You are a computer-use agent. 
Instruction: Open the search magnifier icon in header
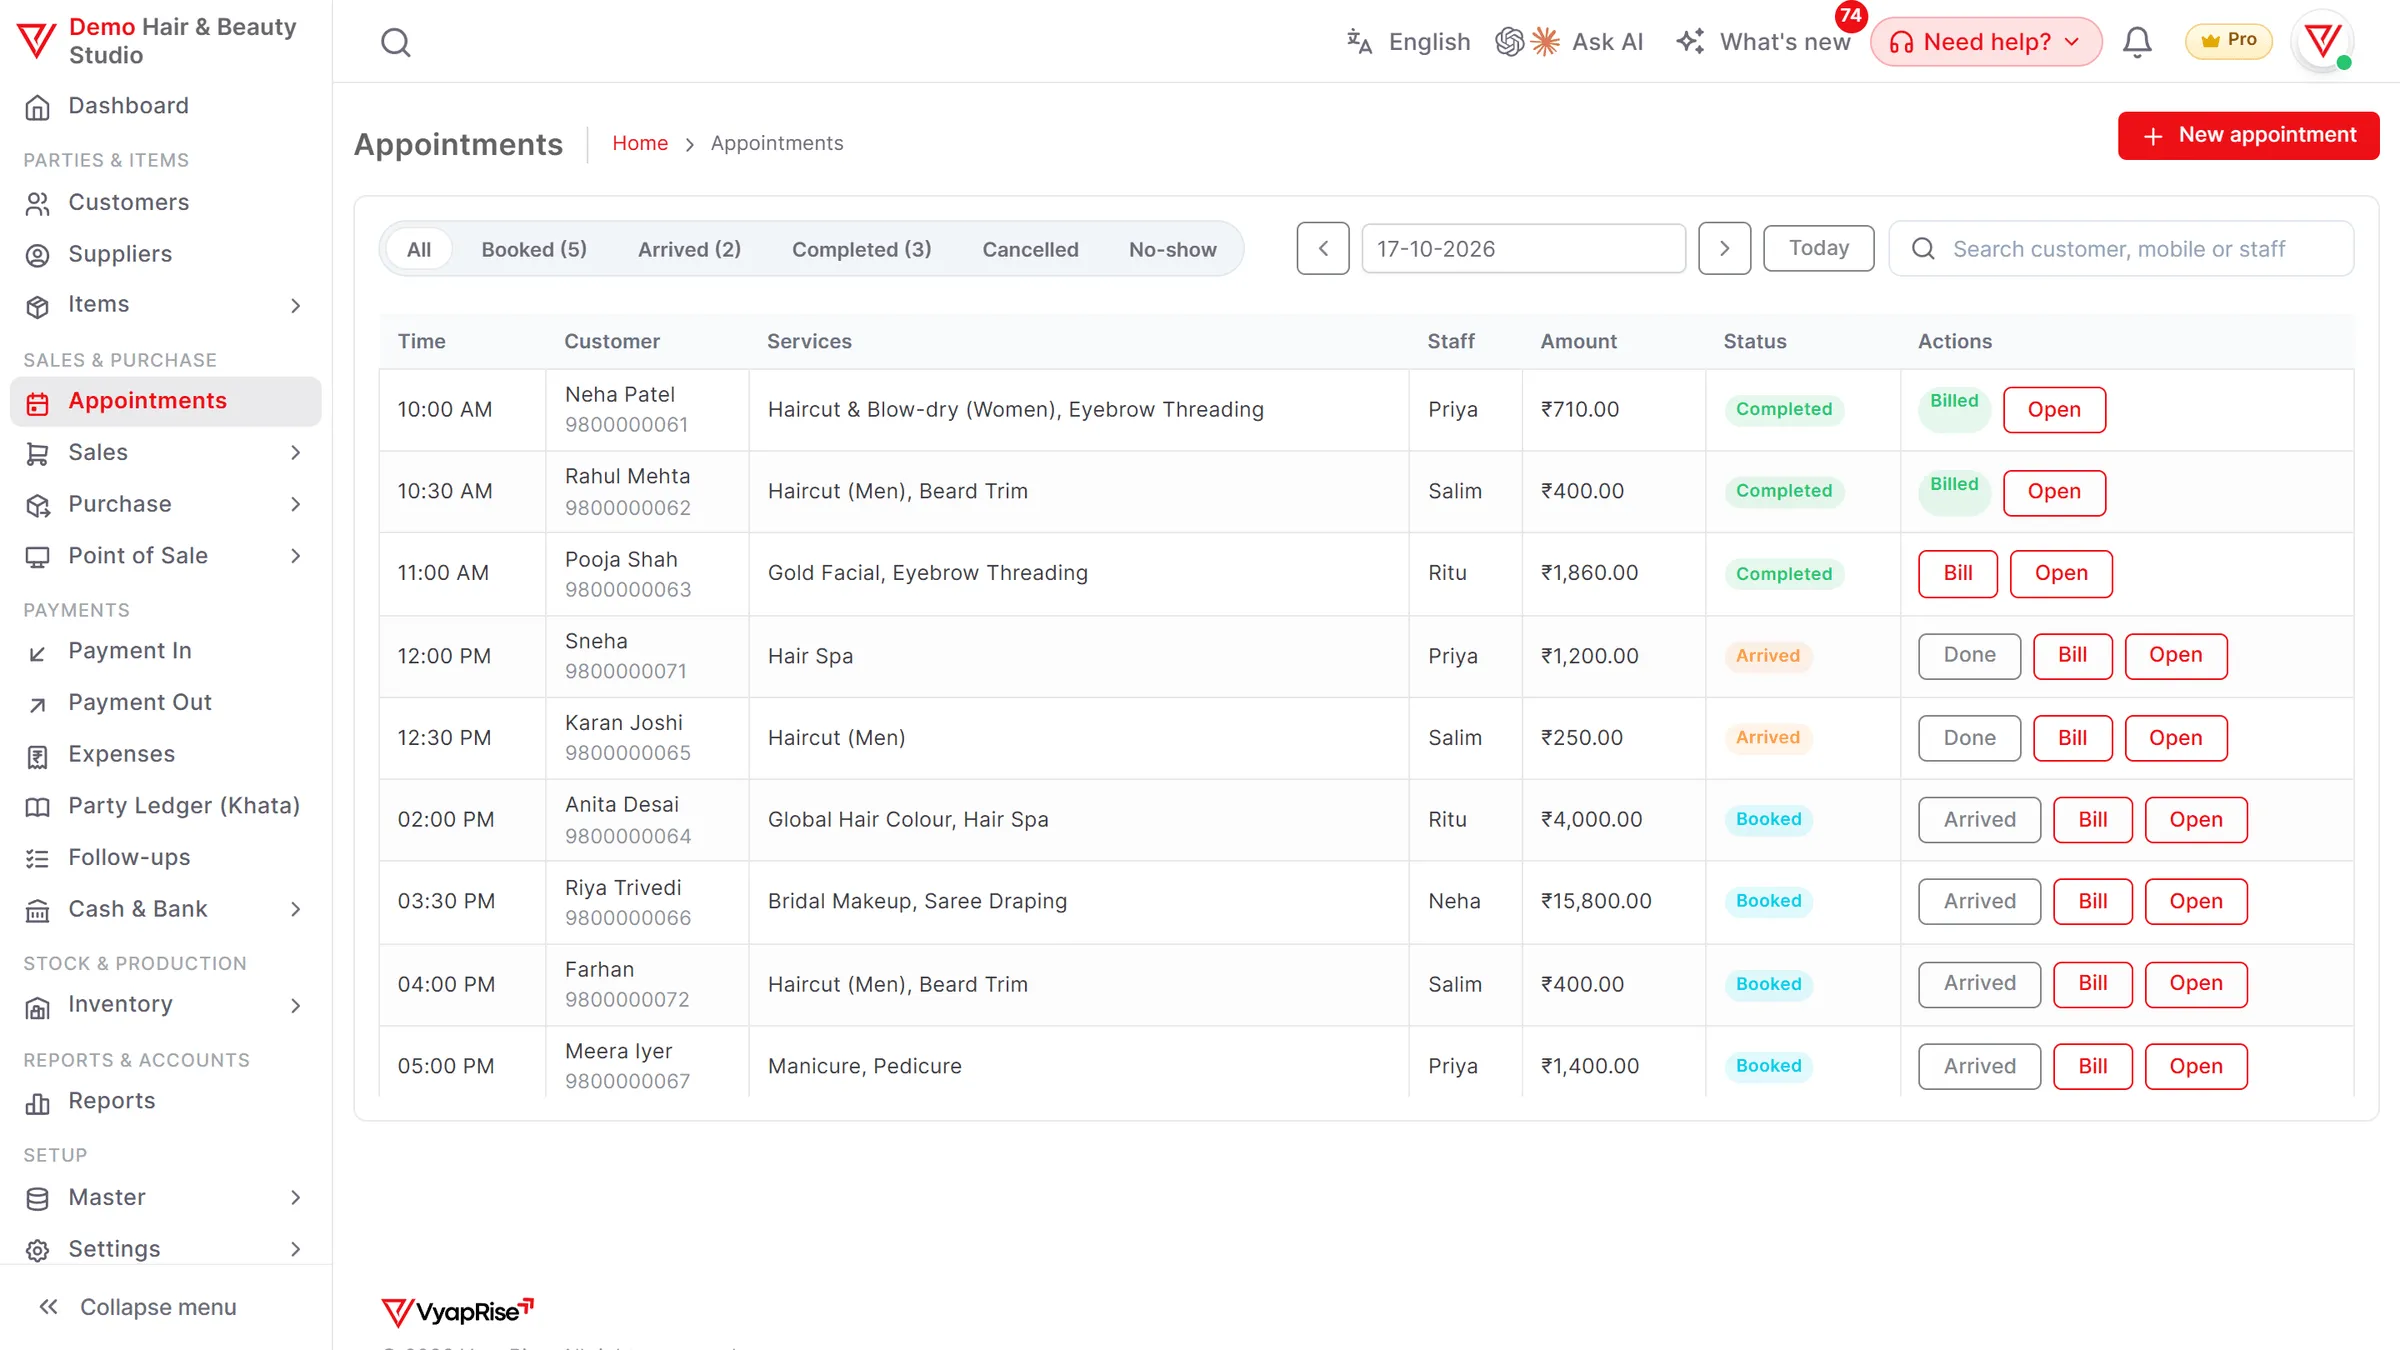tap(396, 42)
